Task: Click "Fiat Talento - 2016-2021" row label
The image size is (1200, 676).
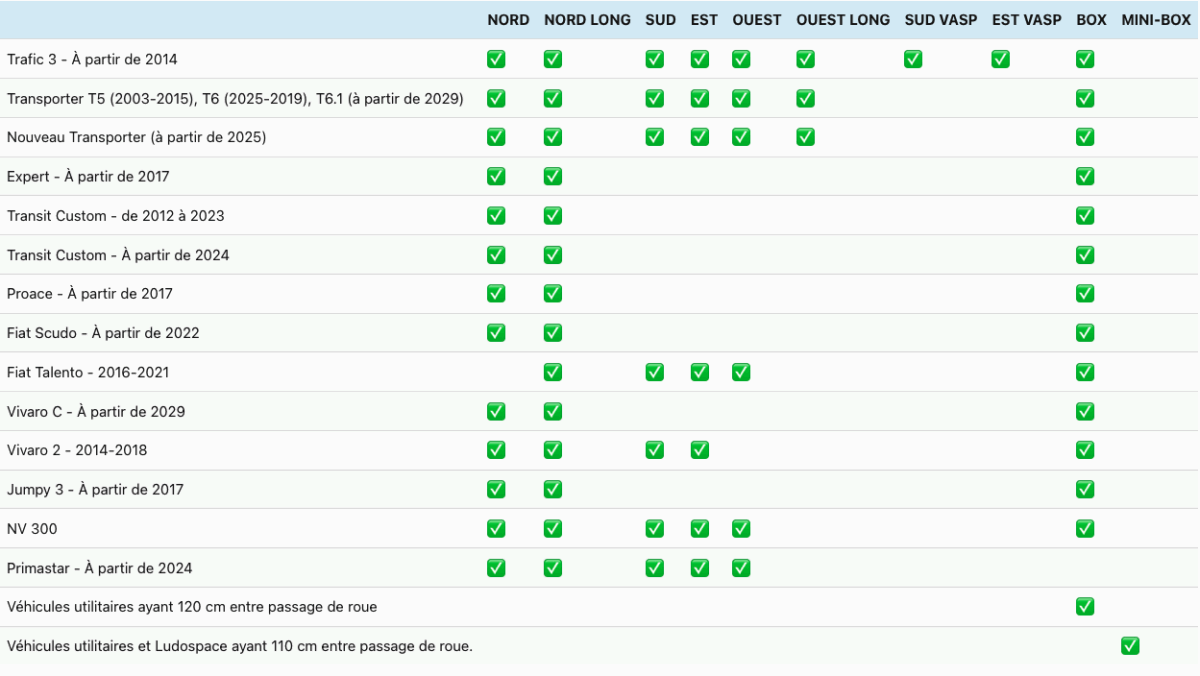Action: coord(88,372)
